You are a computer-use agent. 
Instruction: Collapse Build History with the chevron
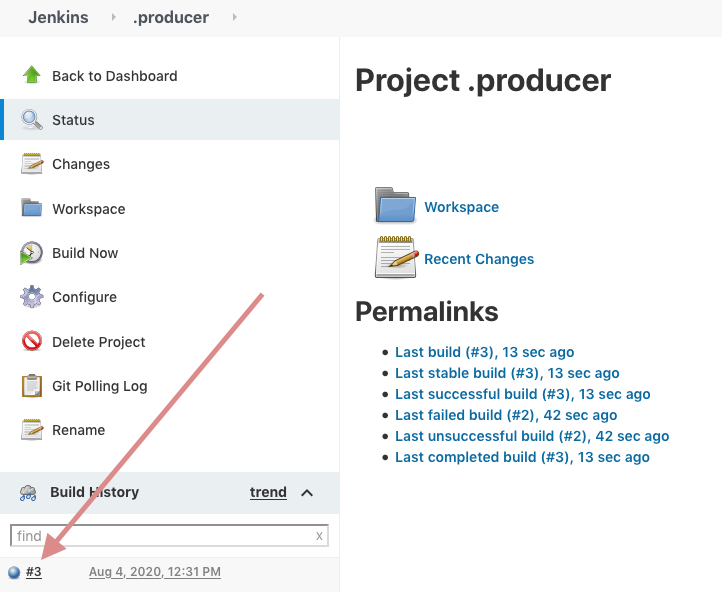[307, 493]
